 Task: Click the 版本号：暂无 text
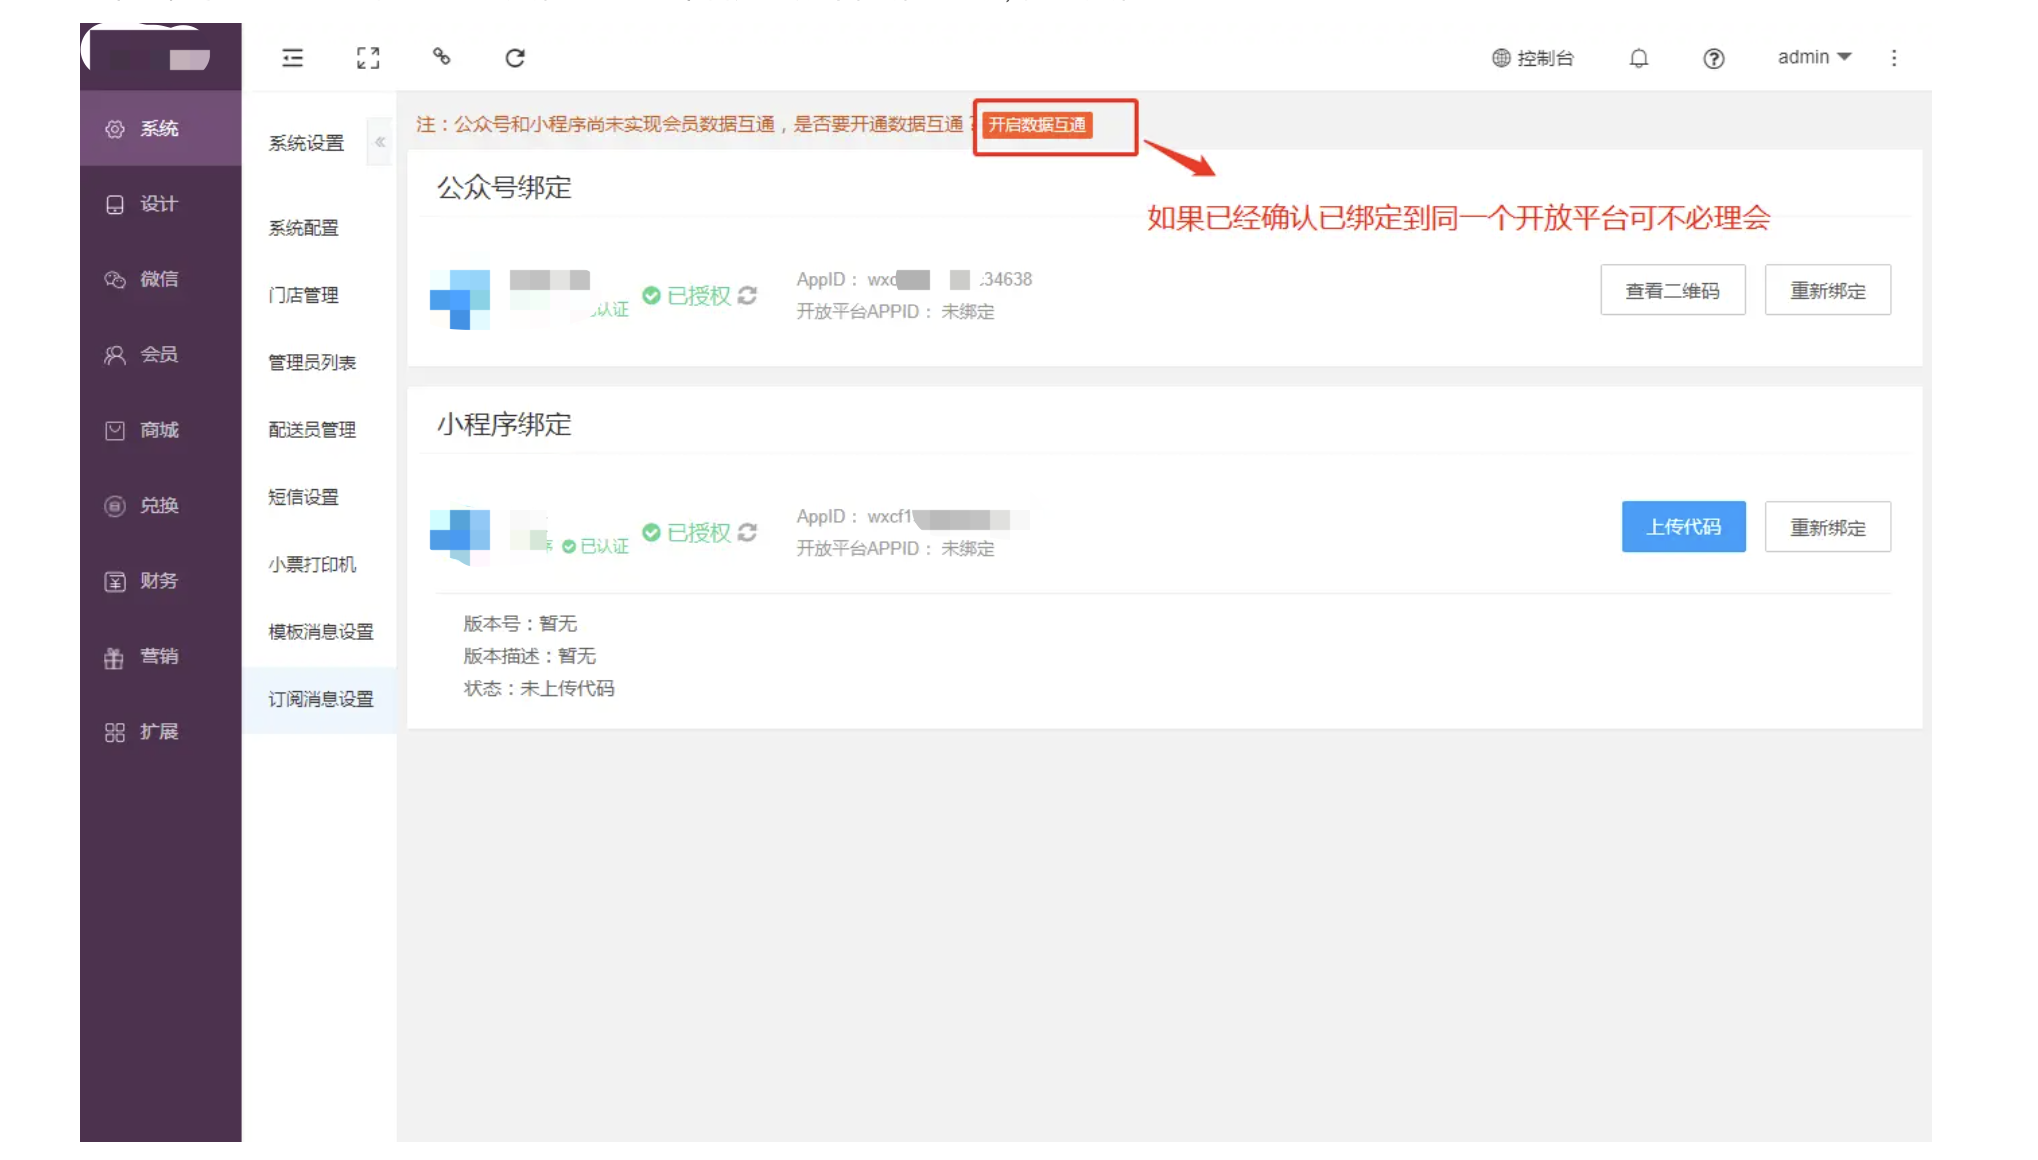520,623
